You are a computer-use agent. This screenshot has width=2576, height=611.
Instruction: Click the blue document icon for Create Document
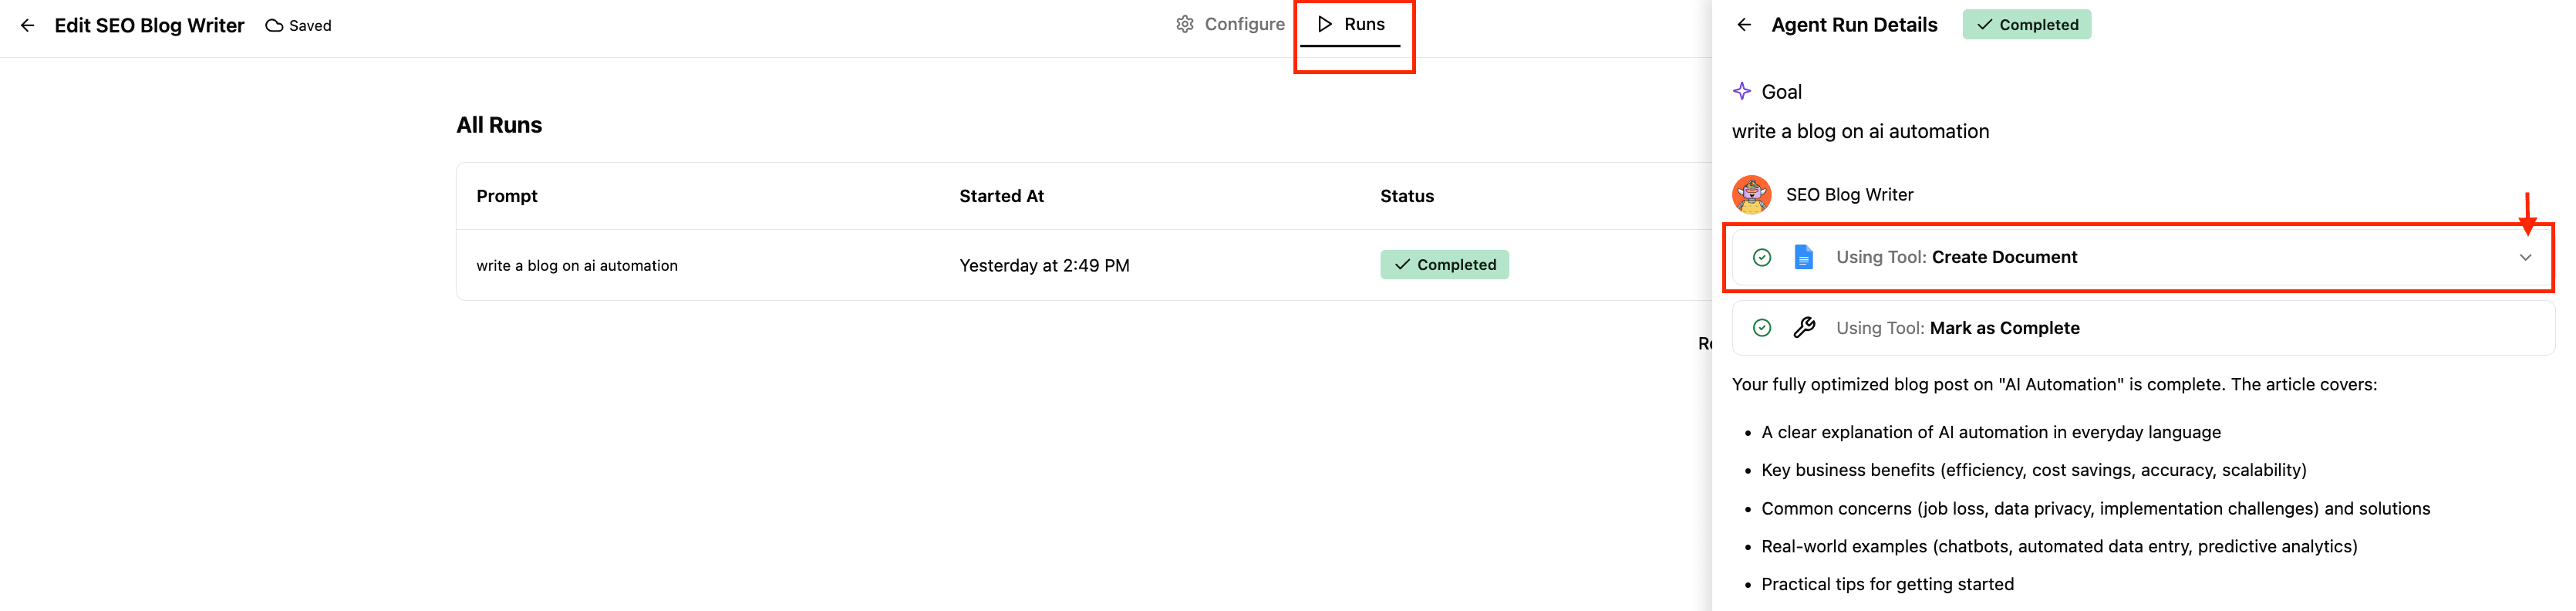1803,258
